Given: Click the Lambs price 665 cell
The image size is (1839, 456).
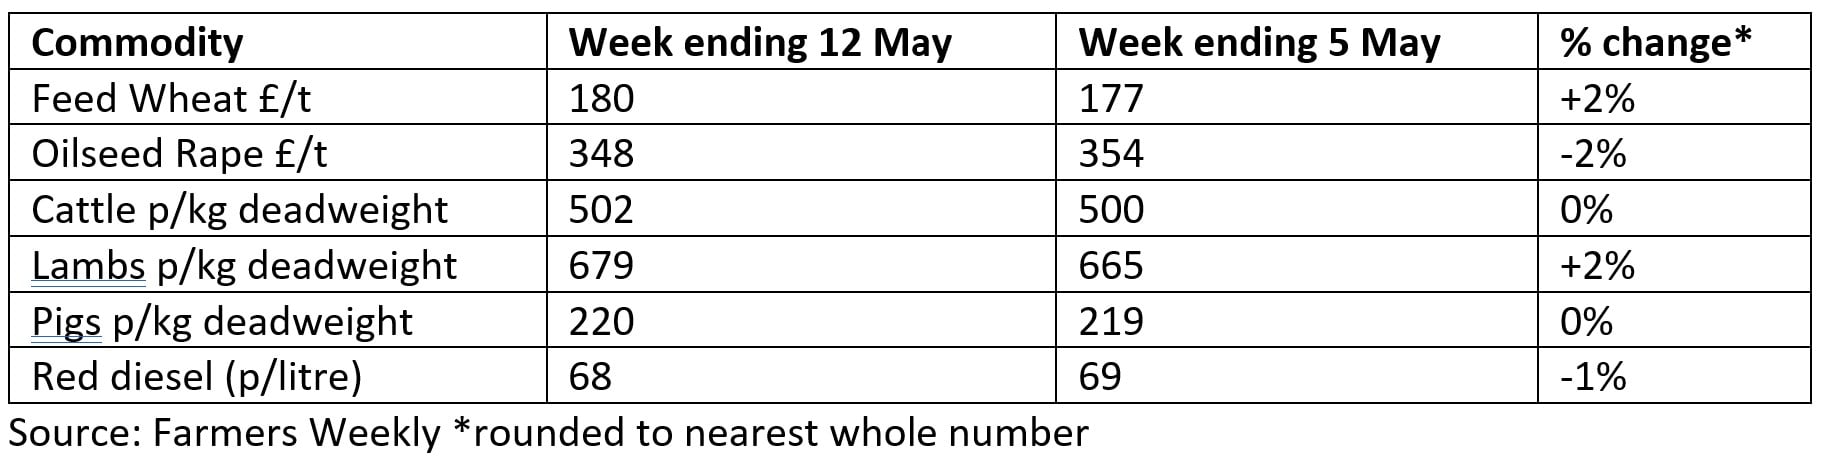Looking at the screenshot, I should point(1110,266).
